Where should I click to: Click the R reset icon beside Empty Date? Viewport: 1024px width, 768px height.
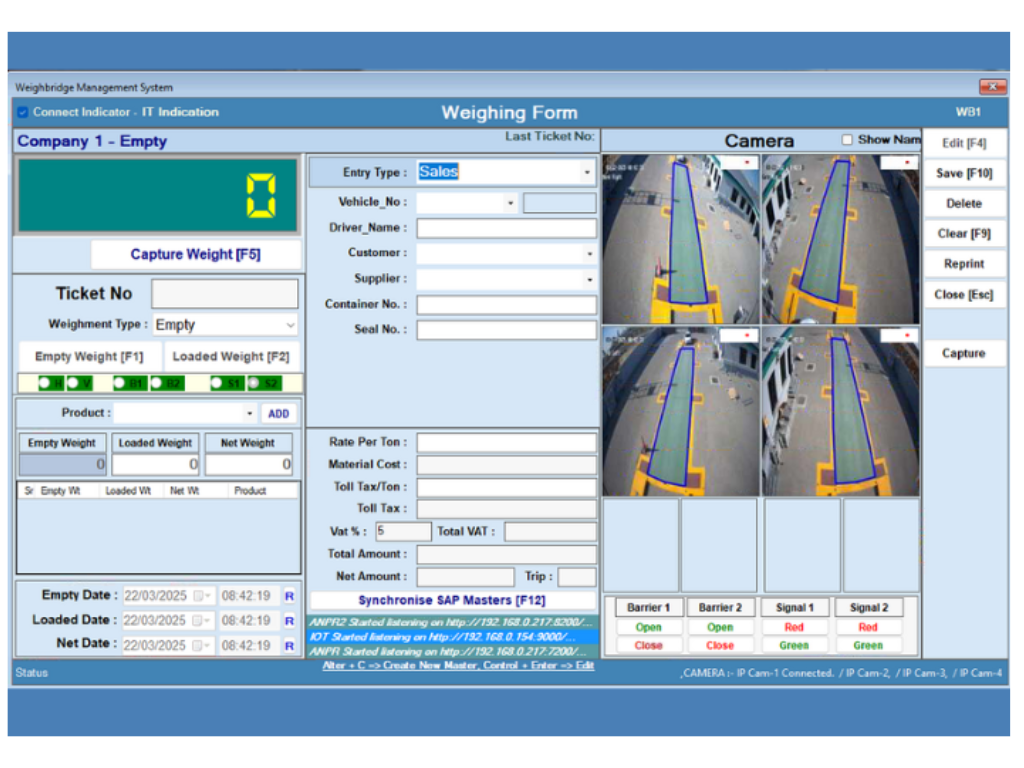pos(289,596)
